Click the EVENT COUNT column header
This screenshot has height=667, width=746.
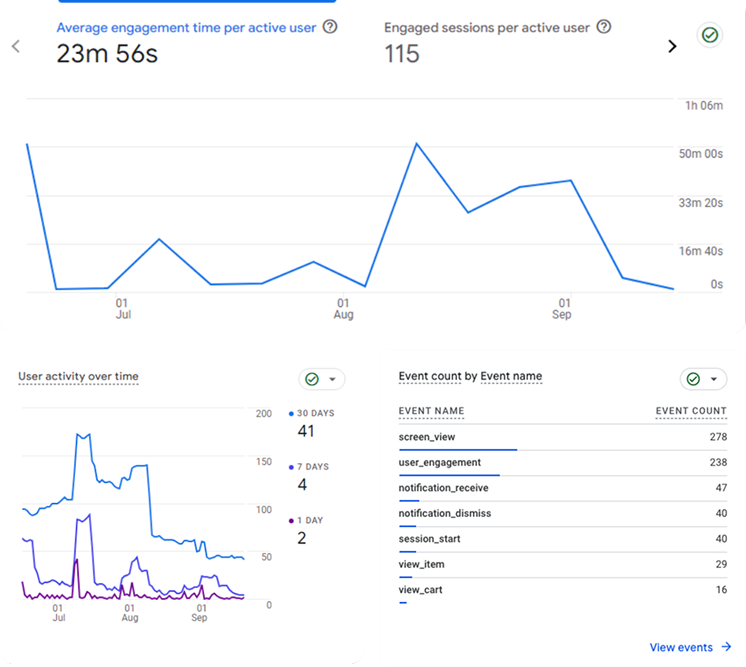[690, 411]
